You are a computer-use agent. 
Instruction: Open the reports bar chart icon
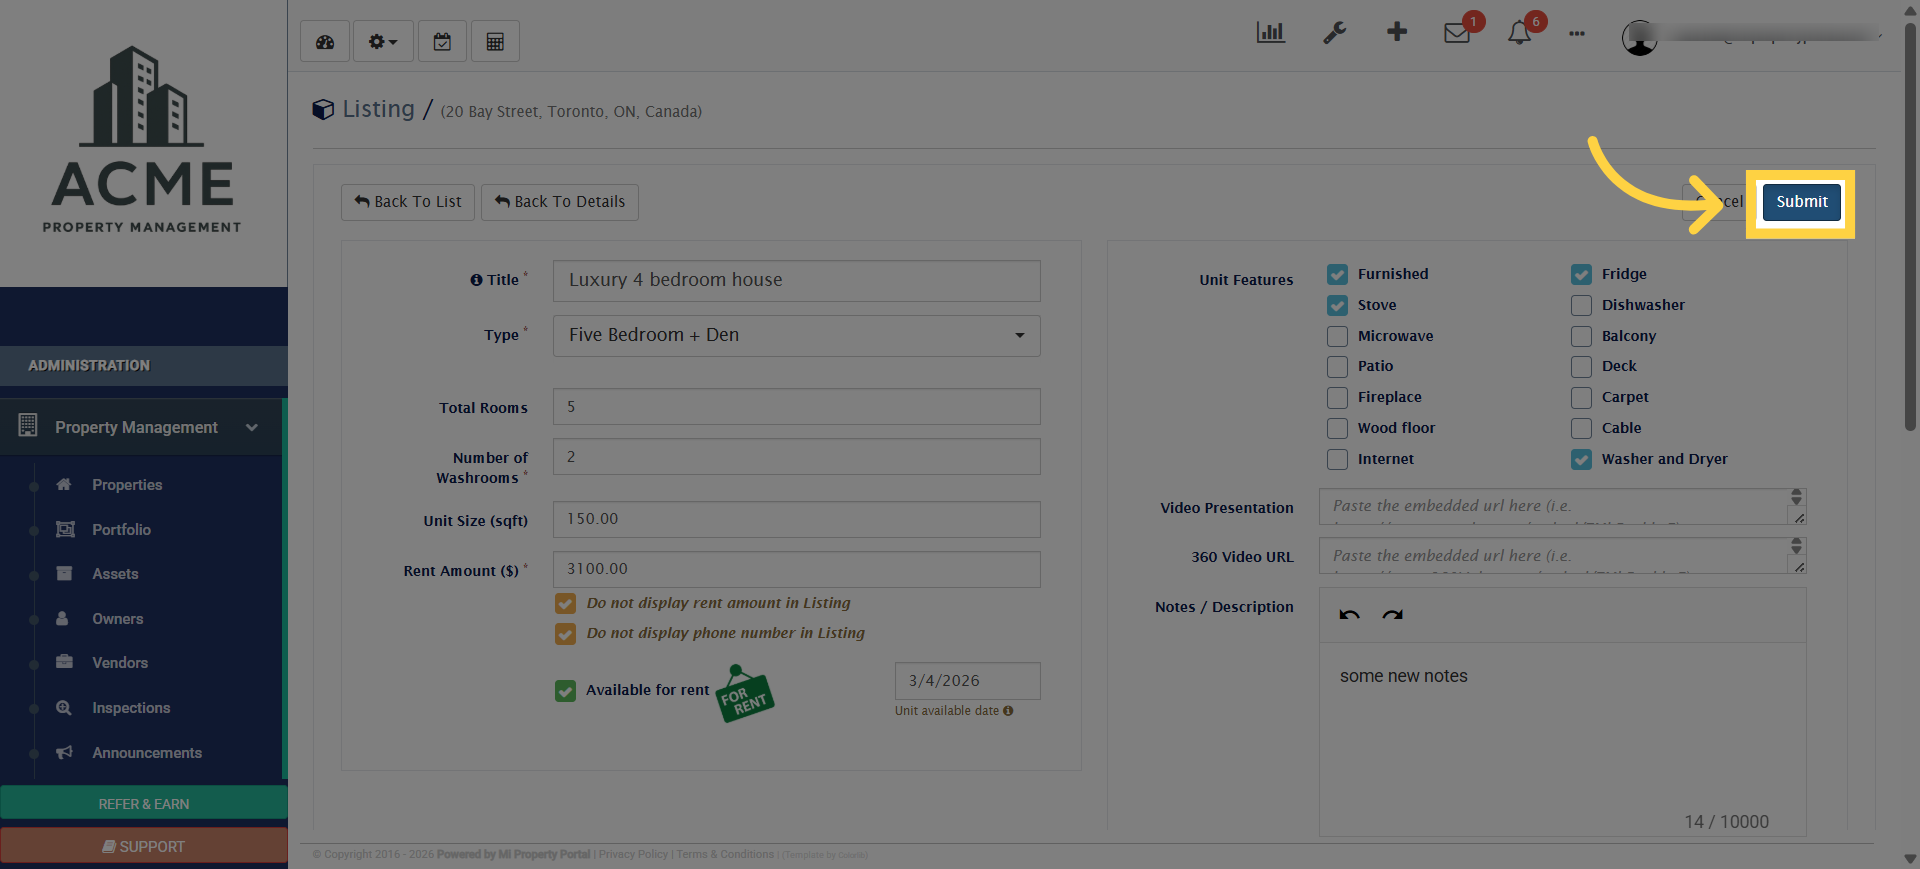pos(1271,32)
